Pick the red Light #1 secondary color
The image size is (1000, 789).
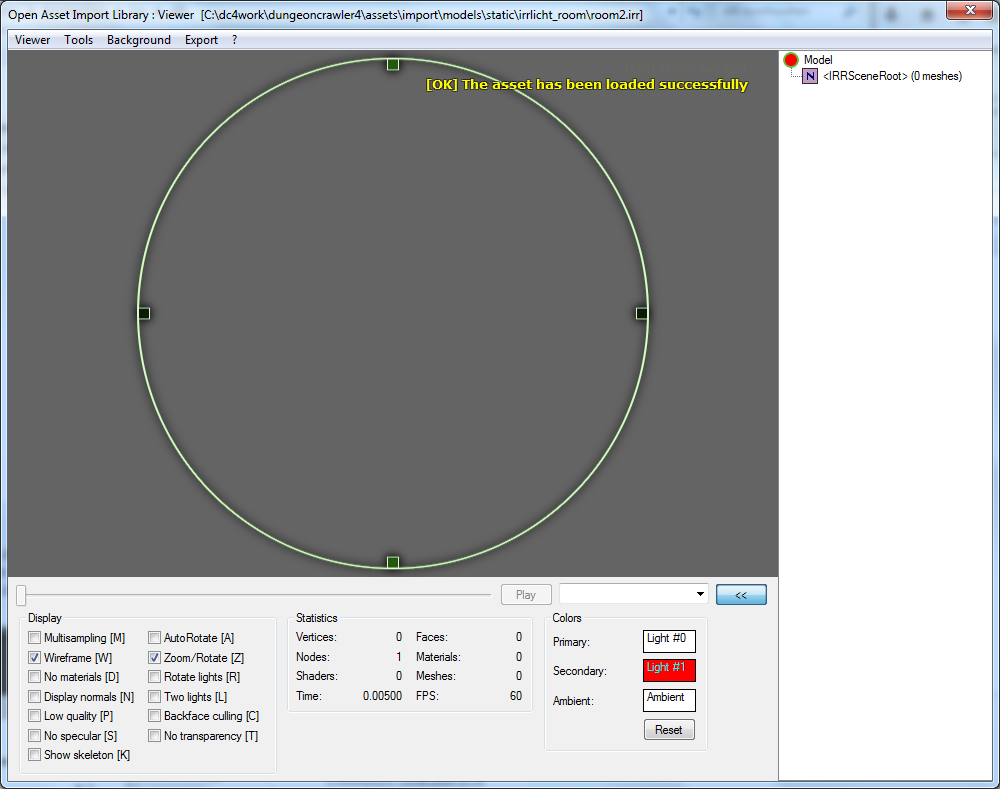coord(669,670)
